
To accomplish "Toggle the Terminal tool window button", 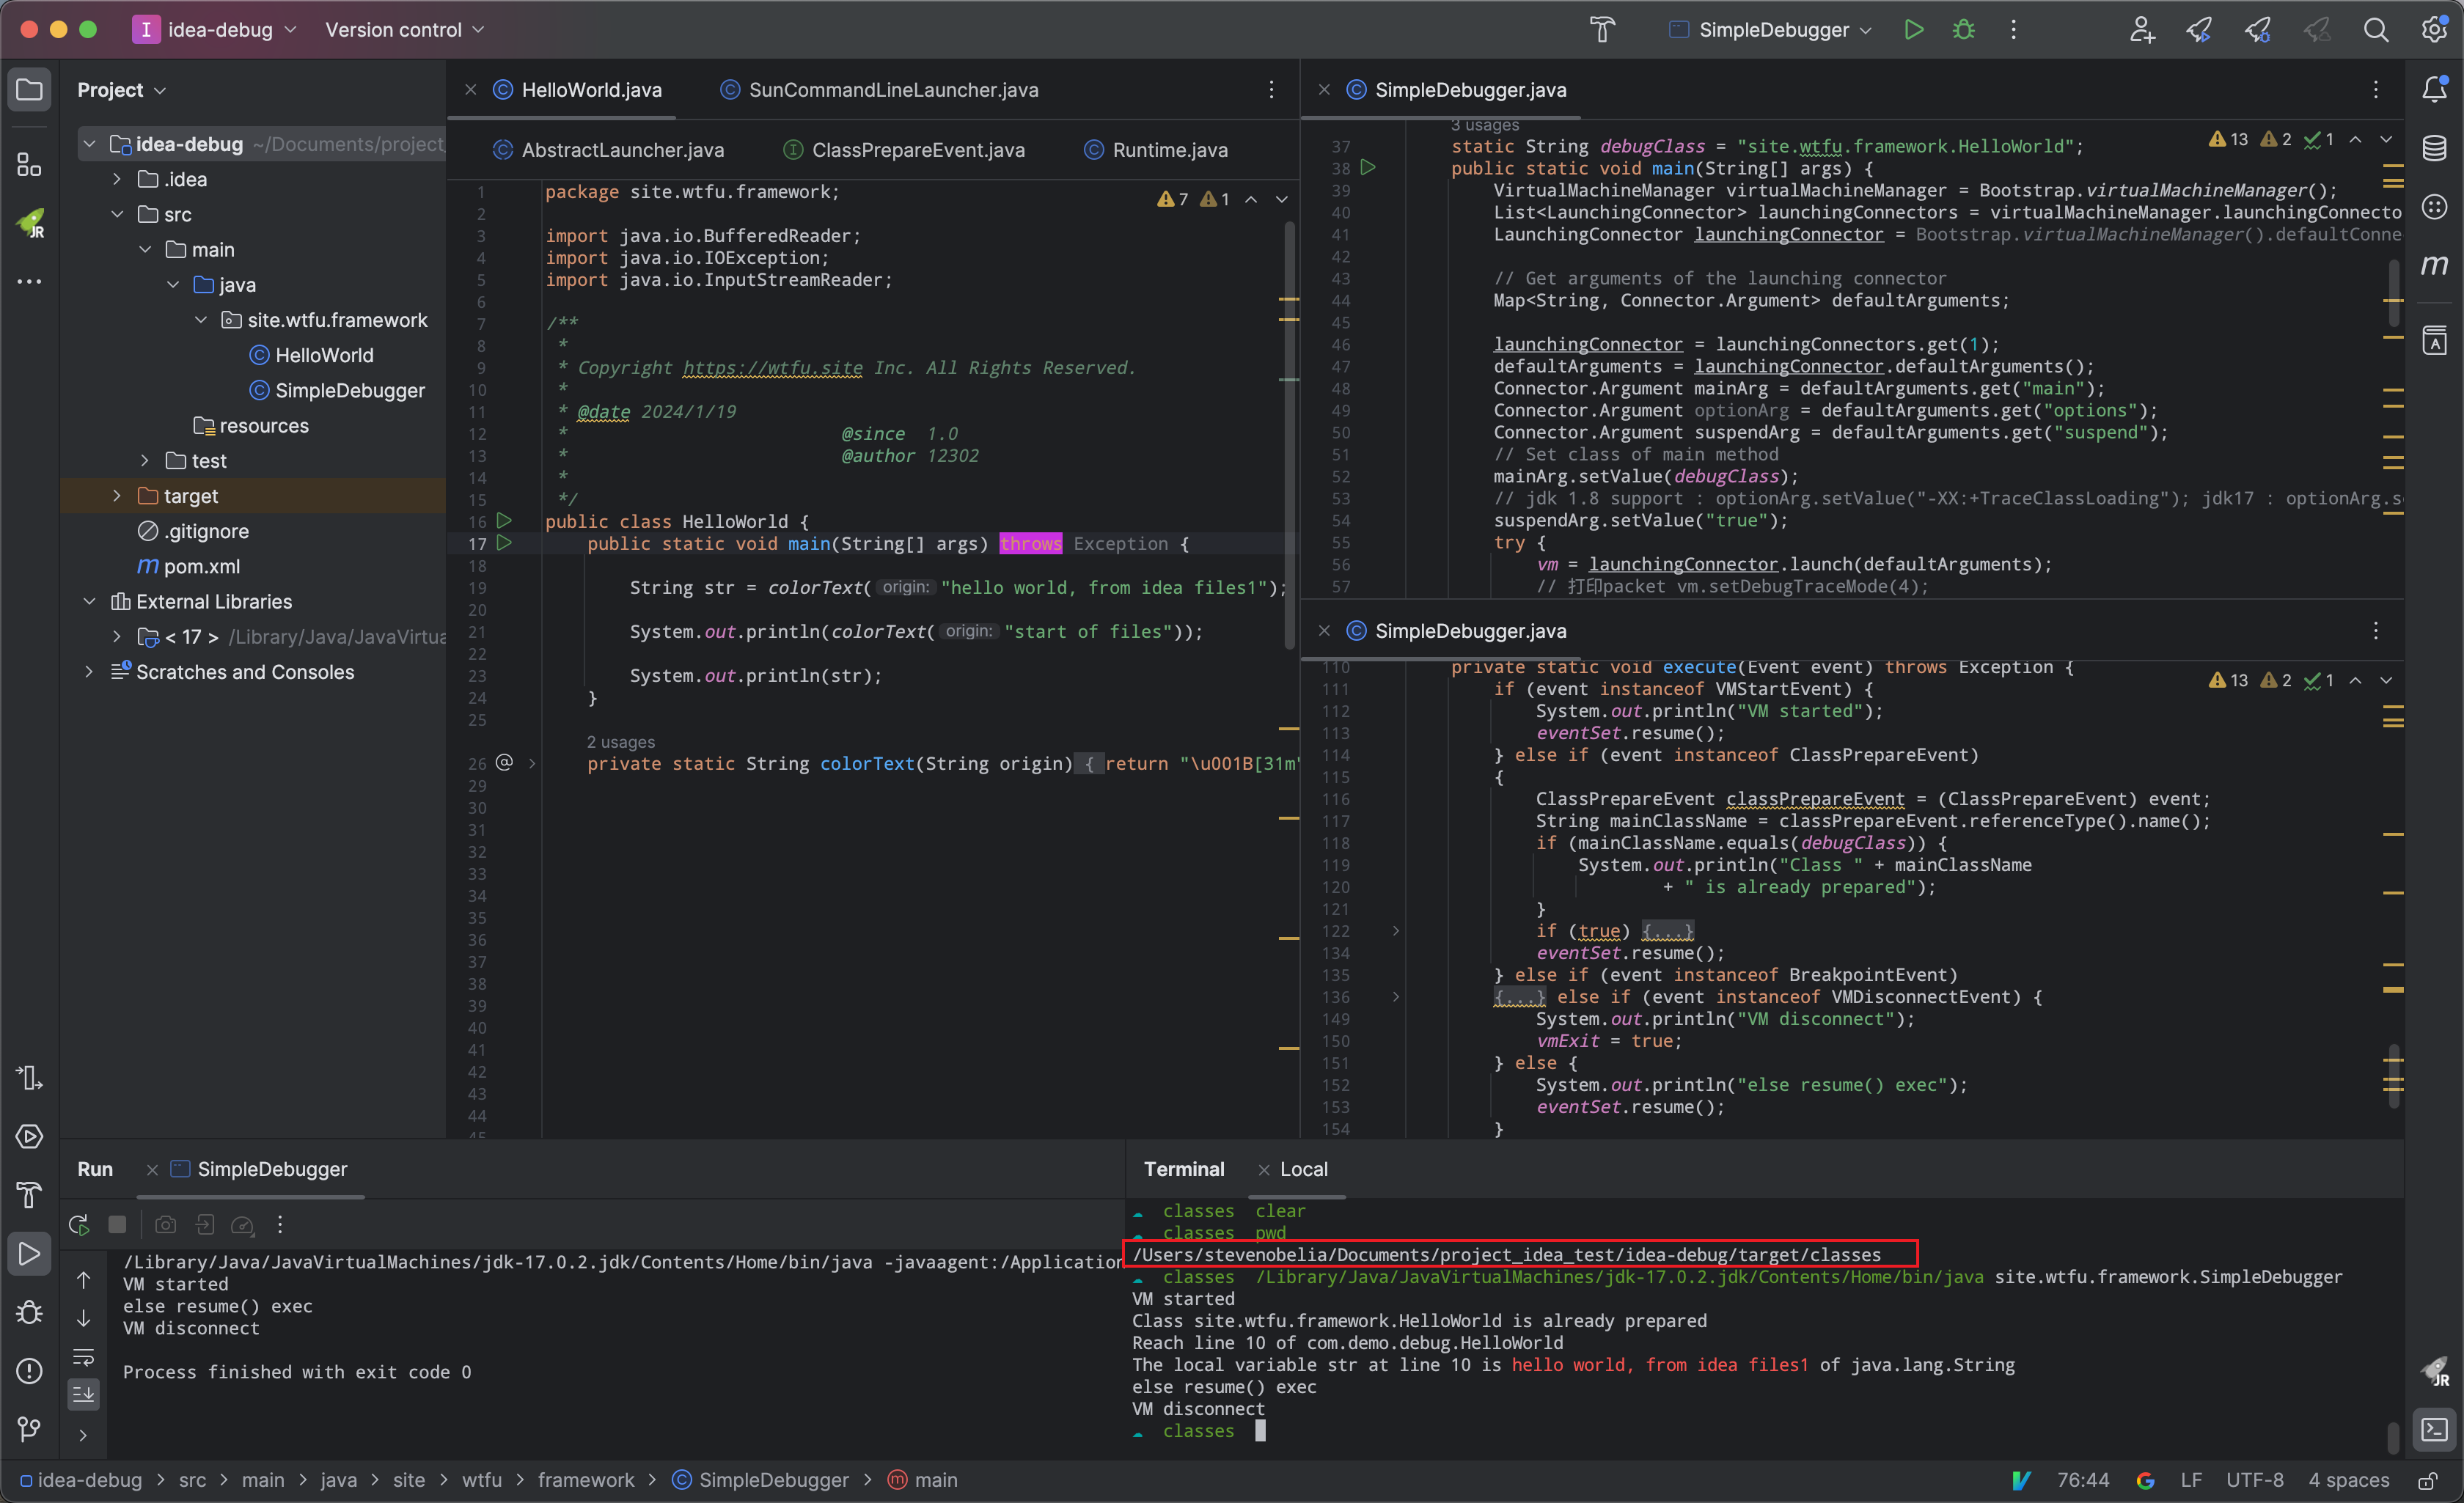I will 2434,1429.
